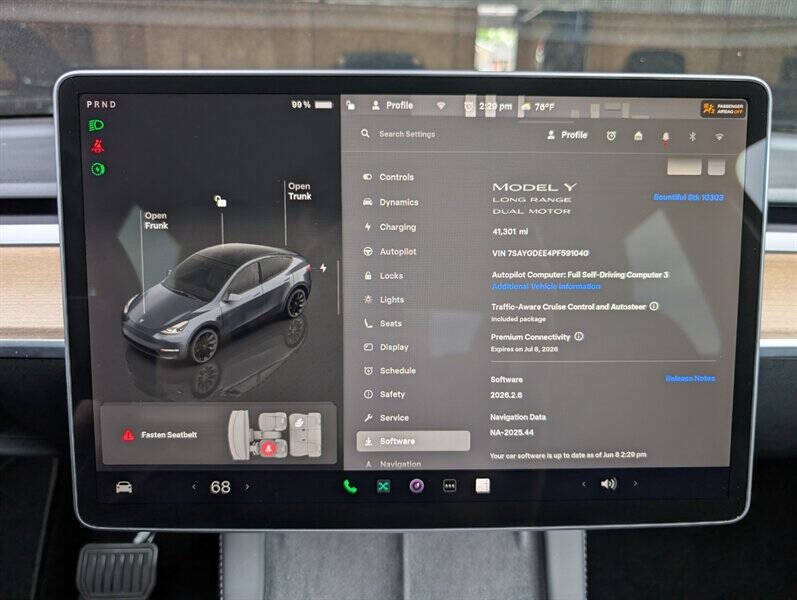This screenshot has height=600, width=797.
Task: Select the Software menu item
Action: click(x=413, y=441)
